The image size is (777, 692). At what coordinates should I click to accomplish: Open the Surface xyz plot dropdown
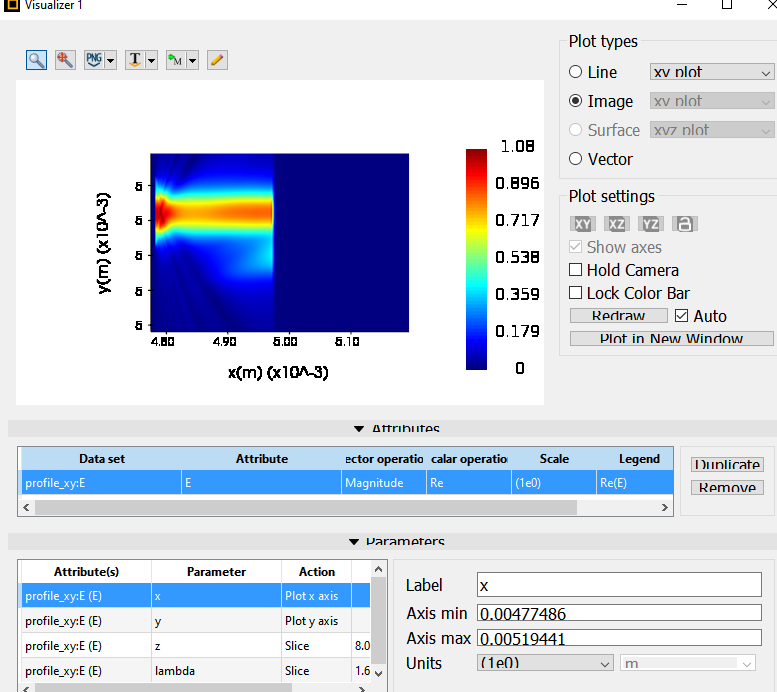[712, 130]
